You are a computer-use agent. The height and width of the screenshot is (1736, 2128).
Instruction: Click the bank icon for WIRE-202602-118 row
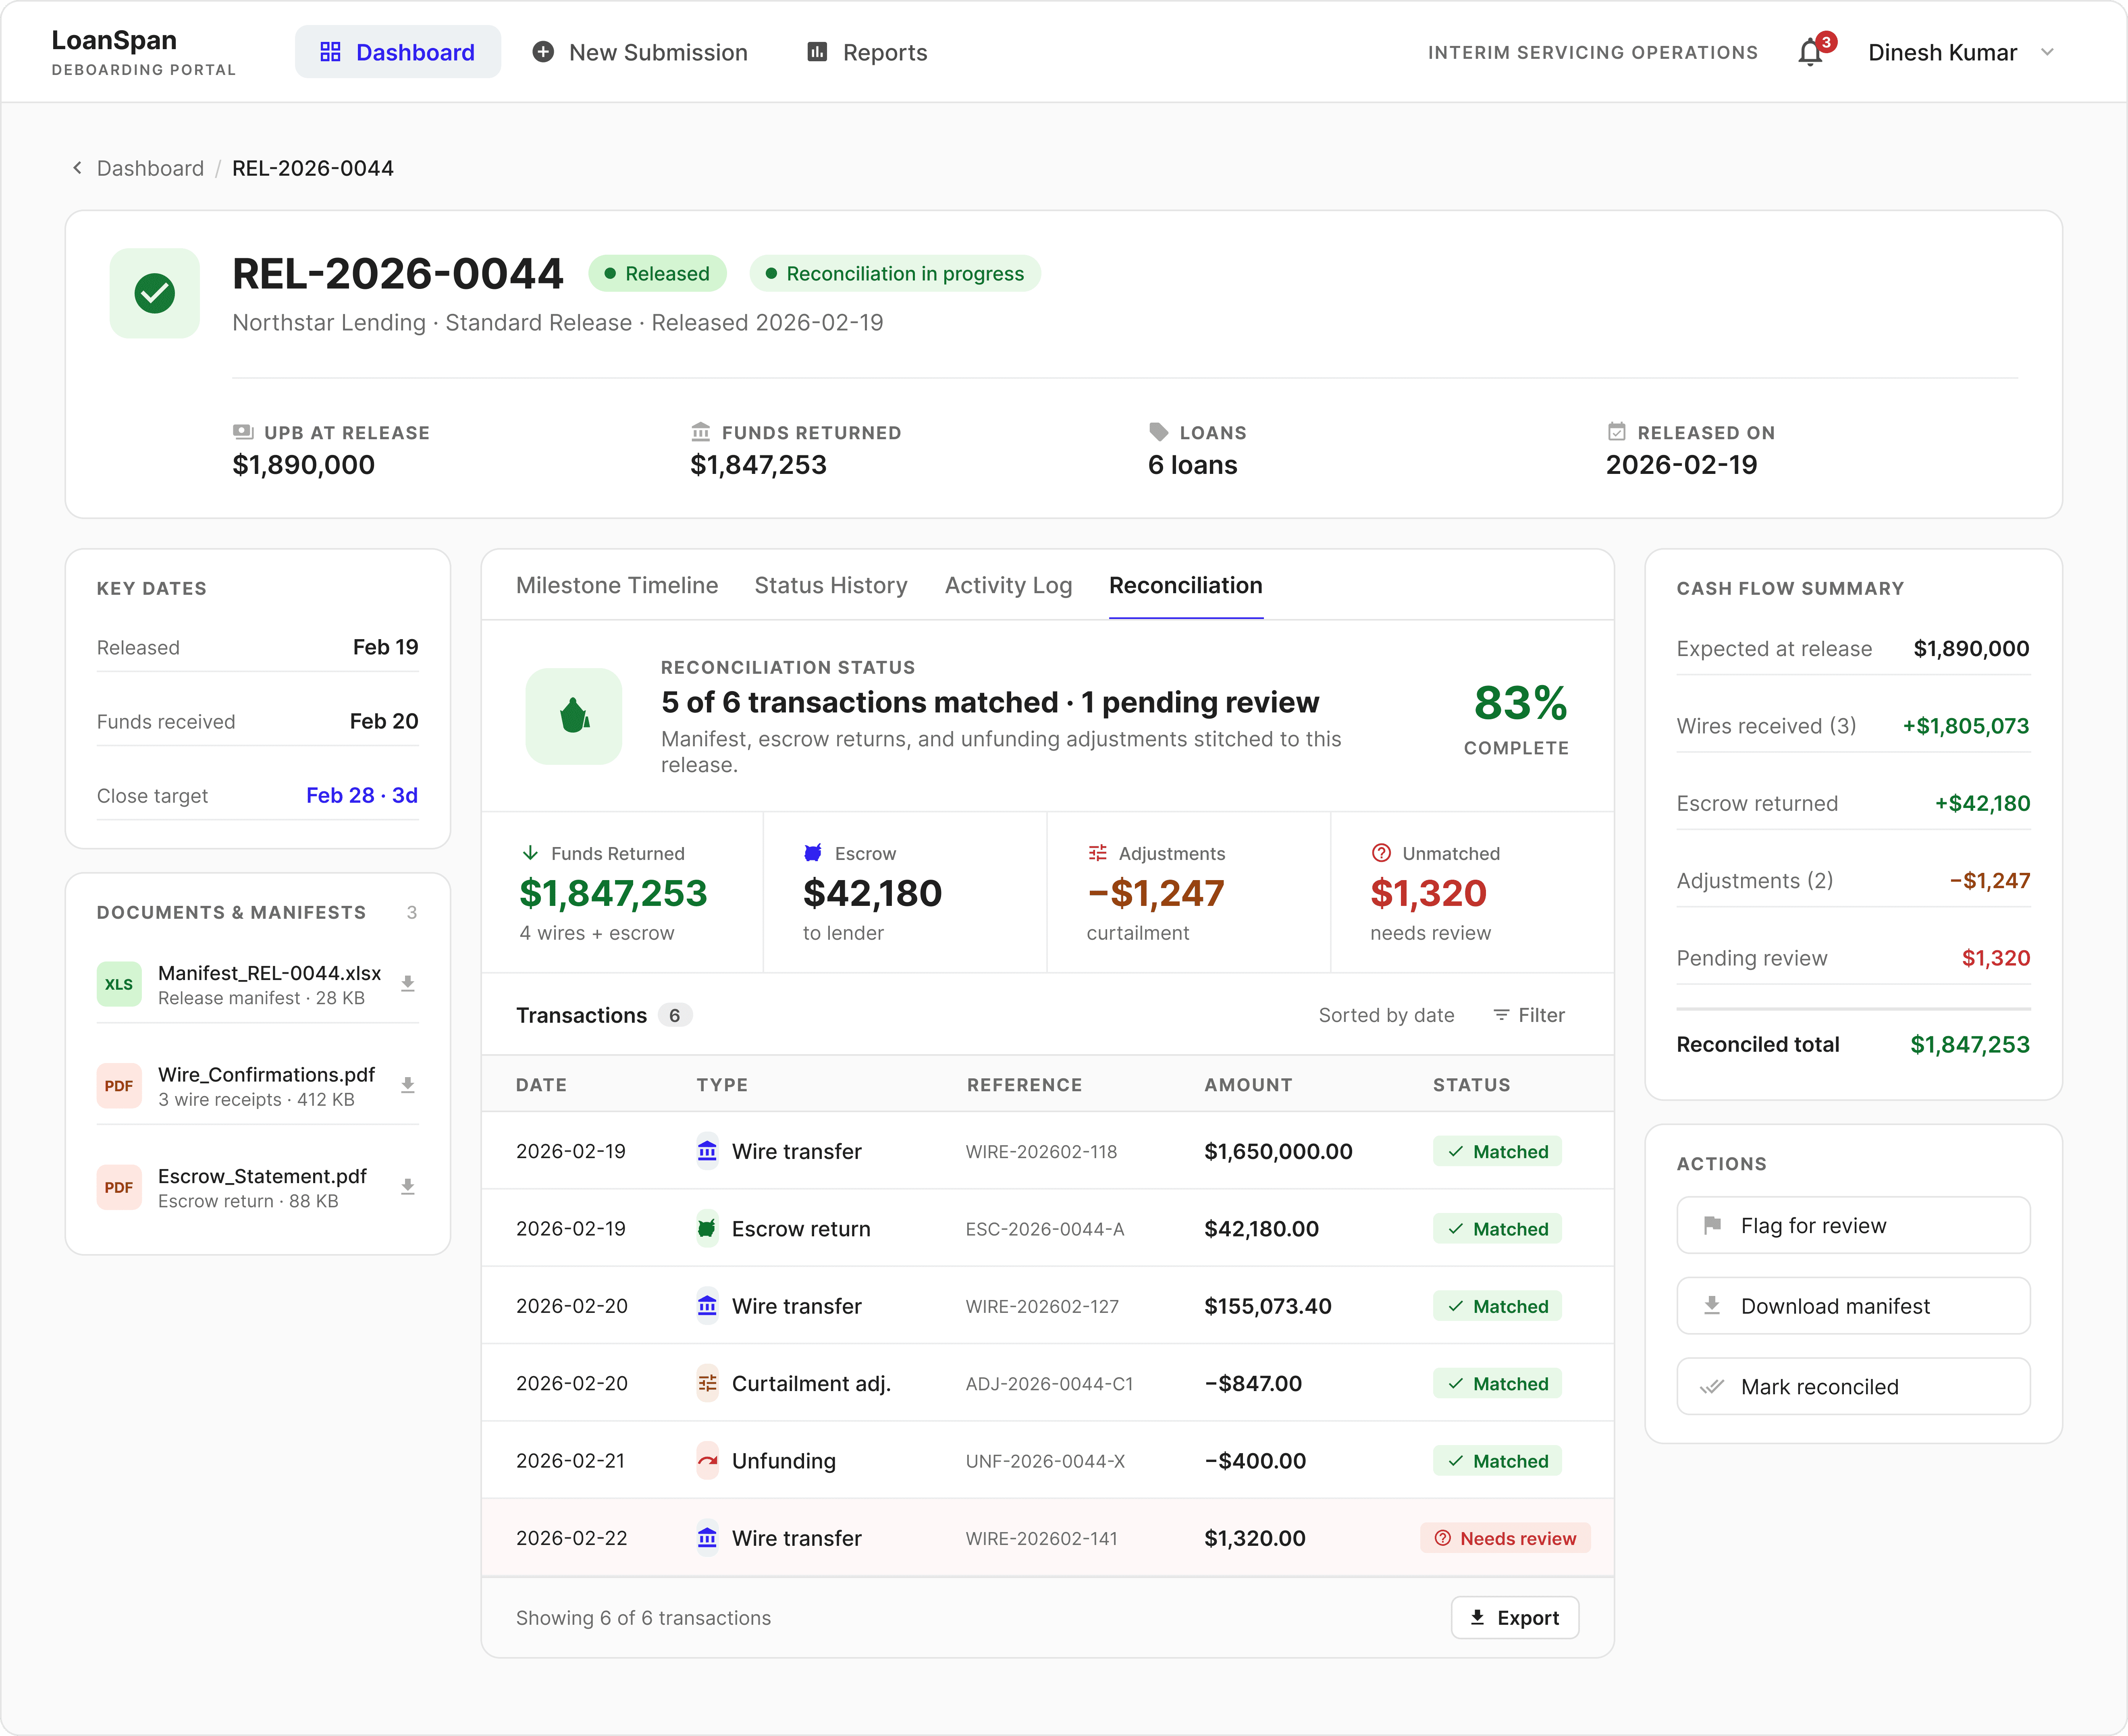tap(707, 1151)
